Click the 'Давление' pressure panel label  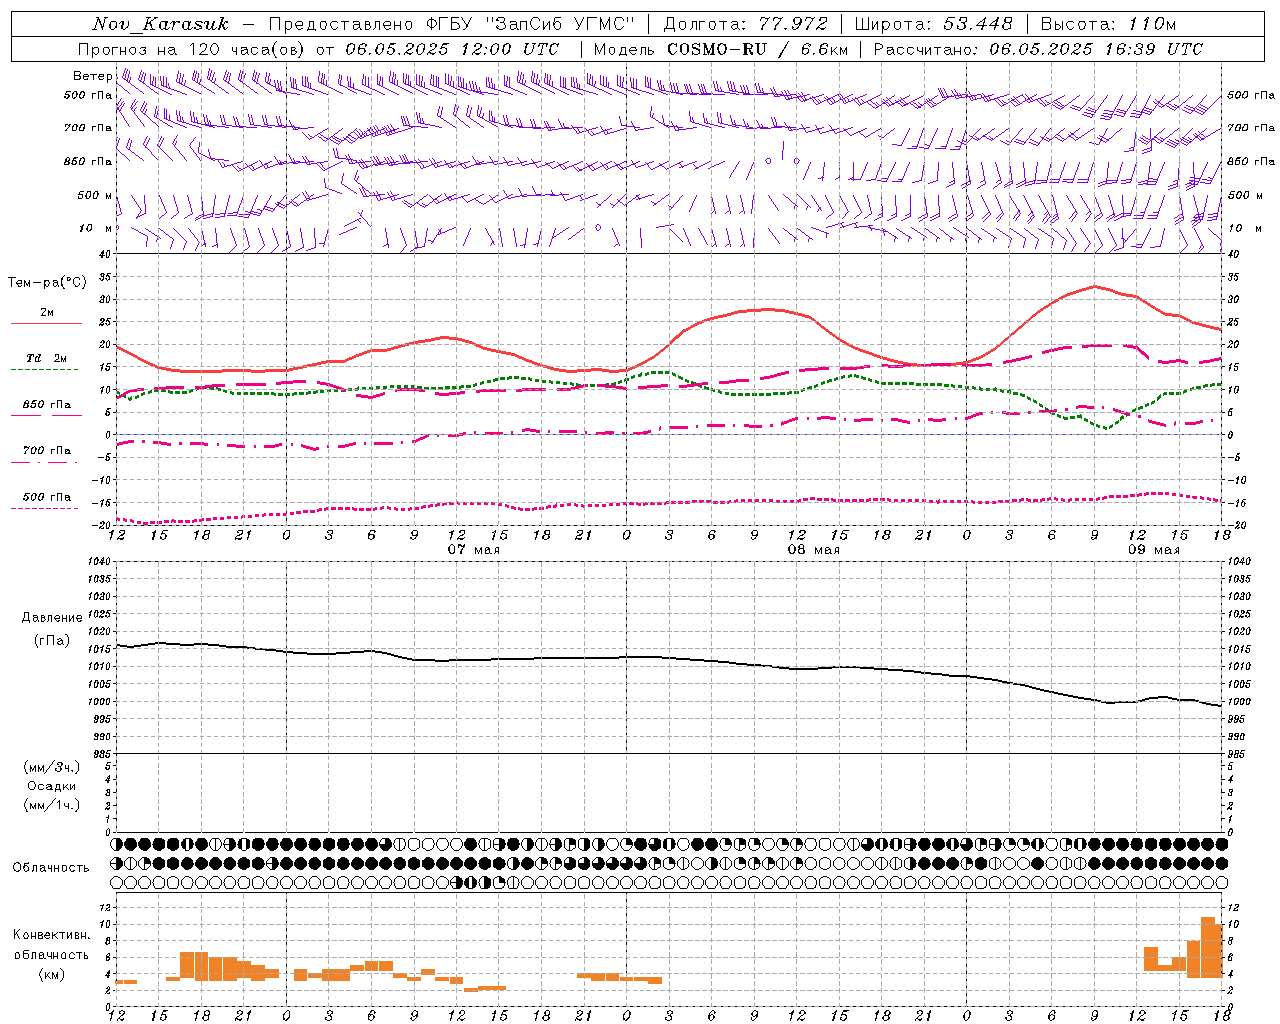point(51,618)
